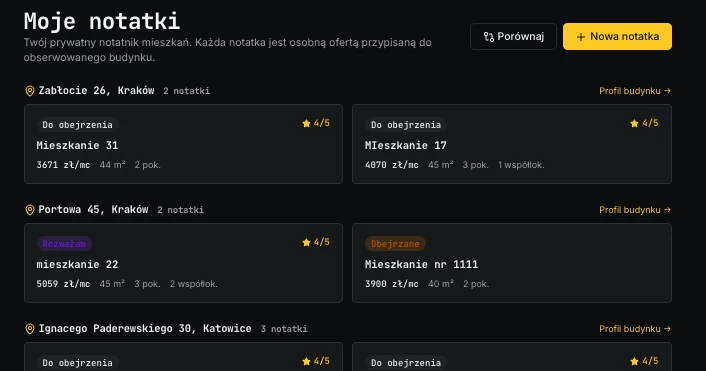
Task: Open Profil budynku for Portowa 45
Action: point(635,210)
